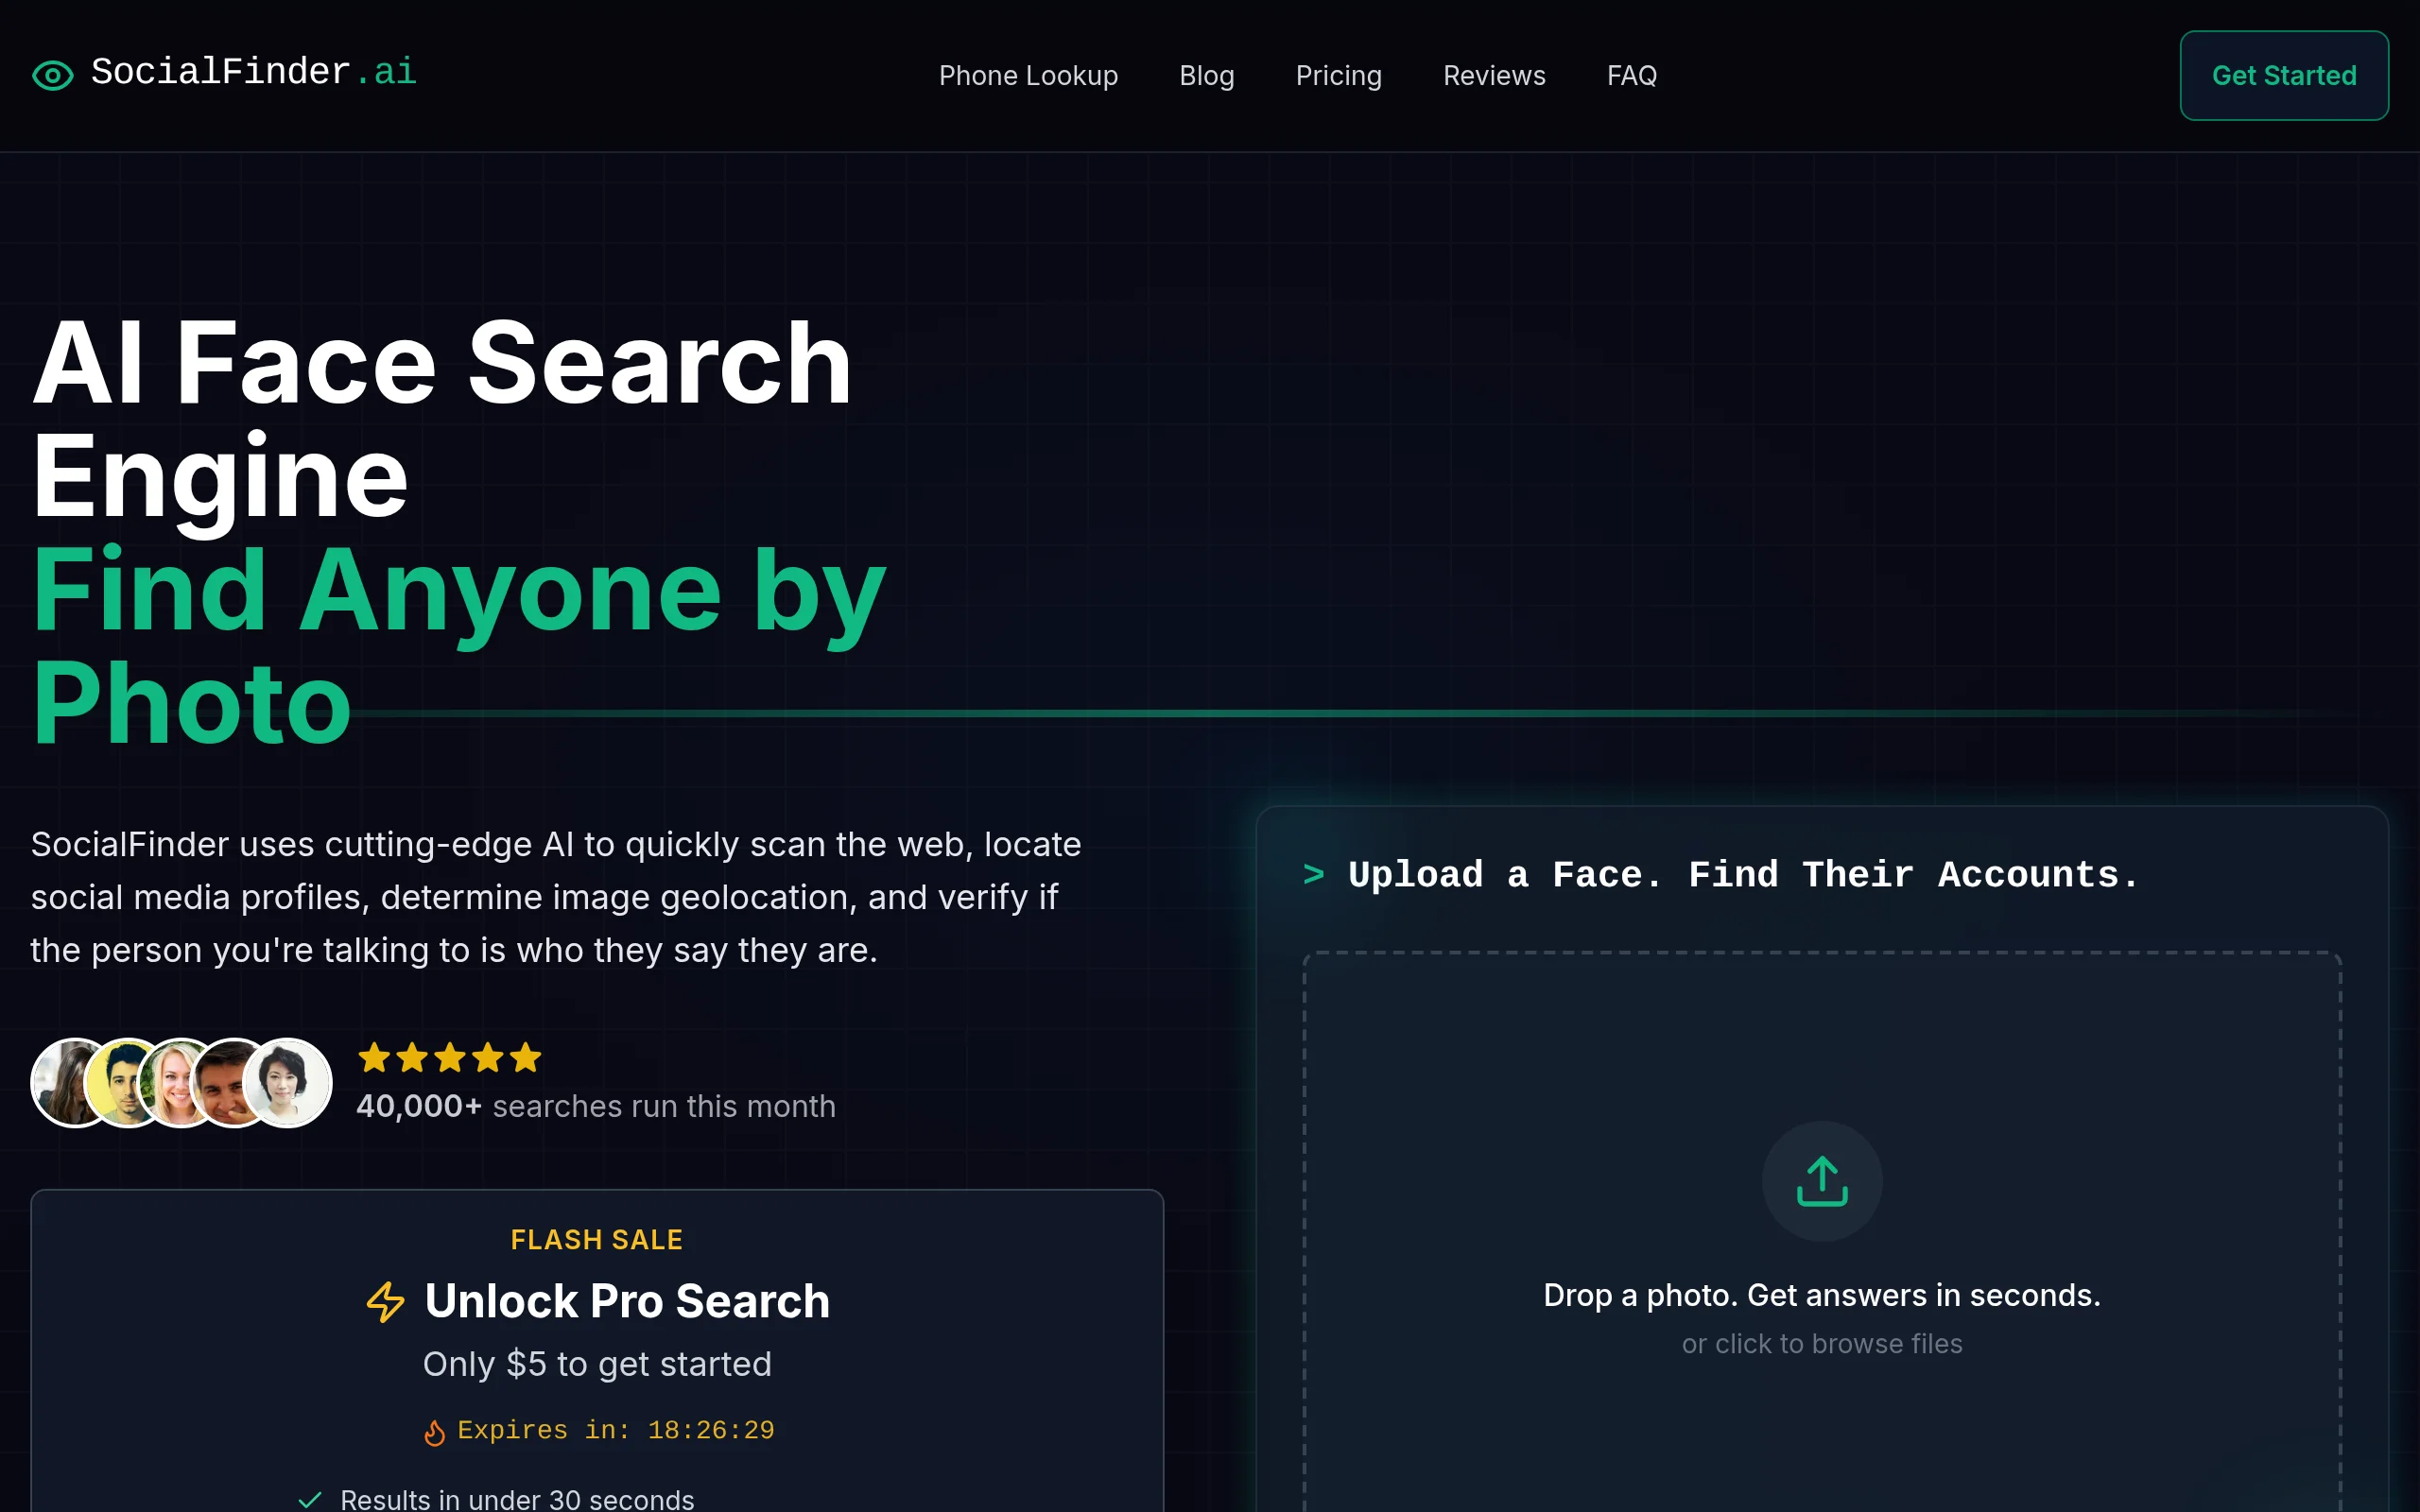Click 'Results in under 30 seconds' text

click(517, 1499)
